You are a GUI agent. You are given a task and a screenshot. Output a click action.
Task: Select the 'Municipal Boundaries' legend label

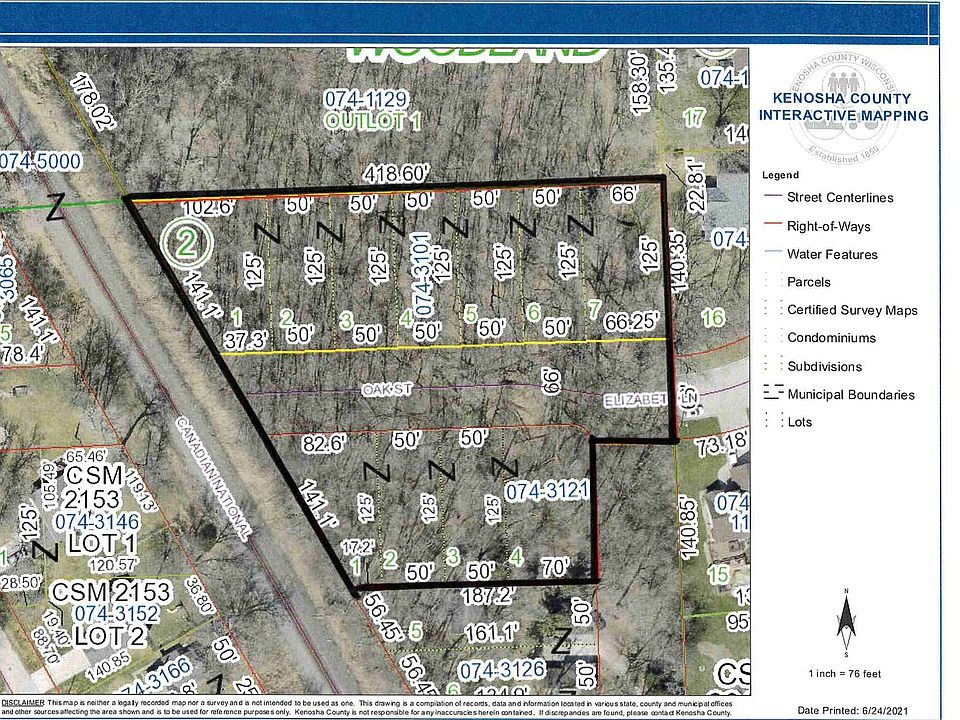[851, 394]
